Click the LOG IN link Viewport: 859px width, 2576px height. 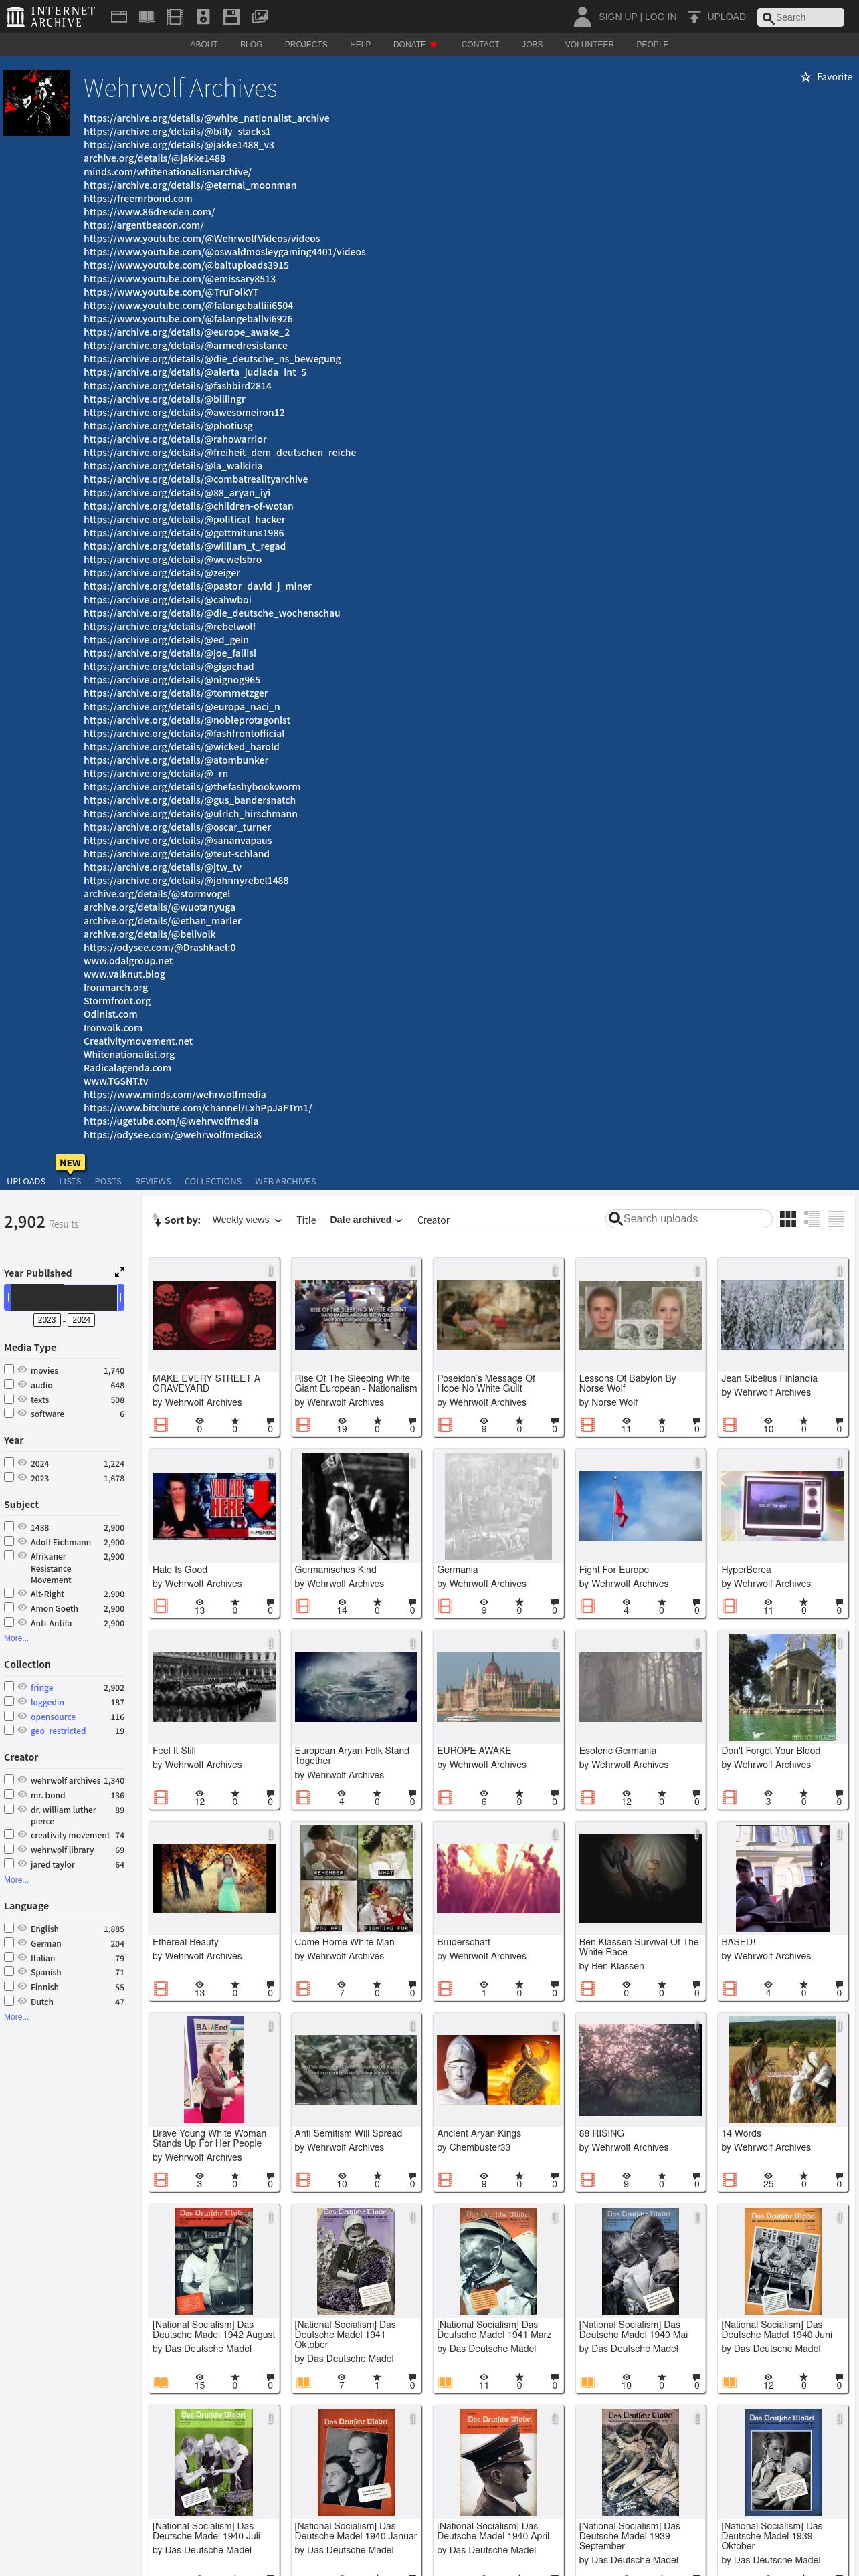(x=661, y=17)
